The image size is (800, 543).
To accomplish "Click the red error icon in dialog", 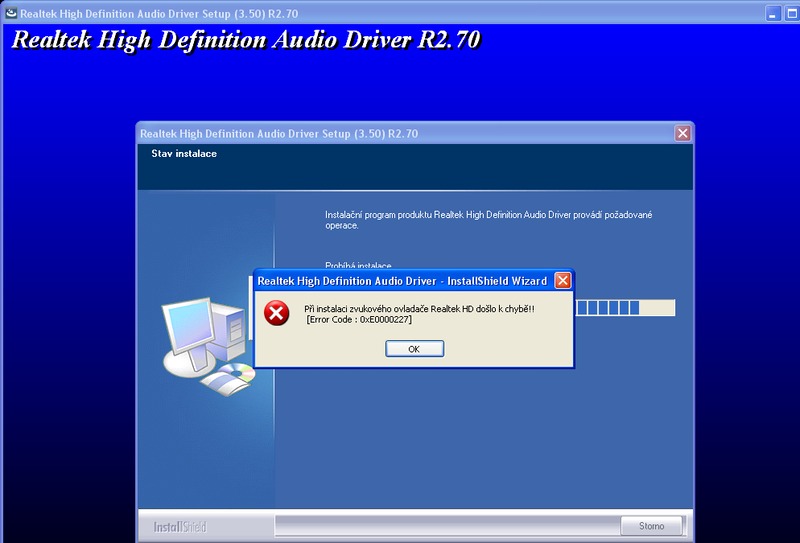I will click(277, 313).
